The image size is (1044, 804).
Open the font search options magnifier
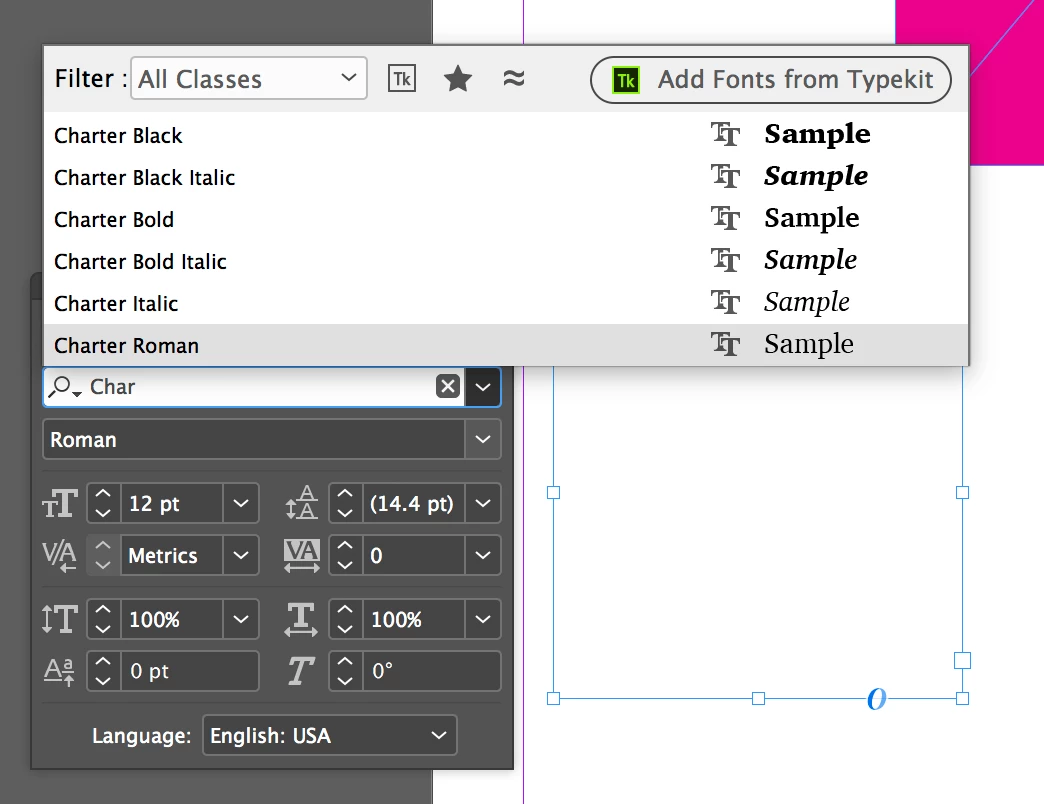[x=65, y=387]
